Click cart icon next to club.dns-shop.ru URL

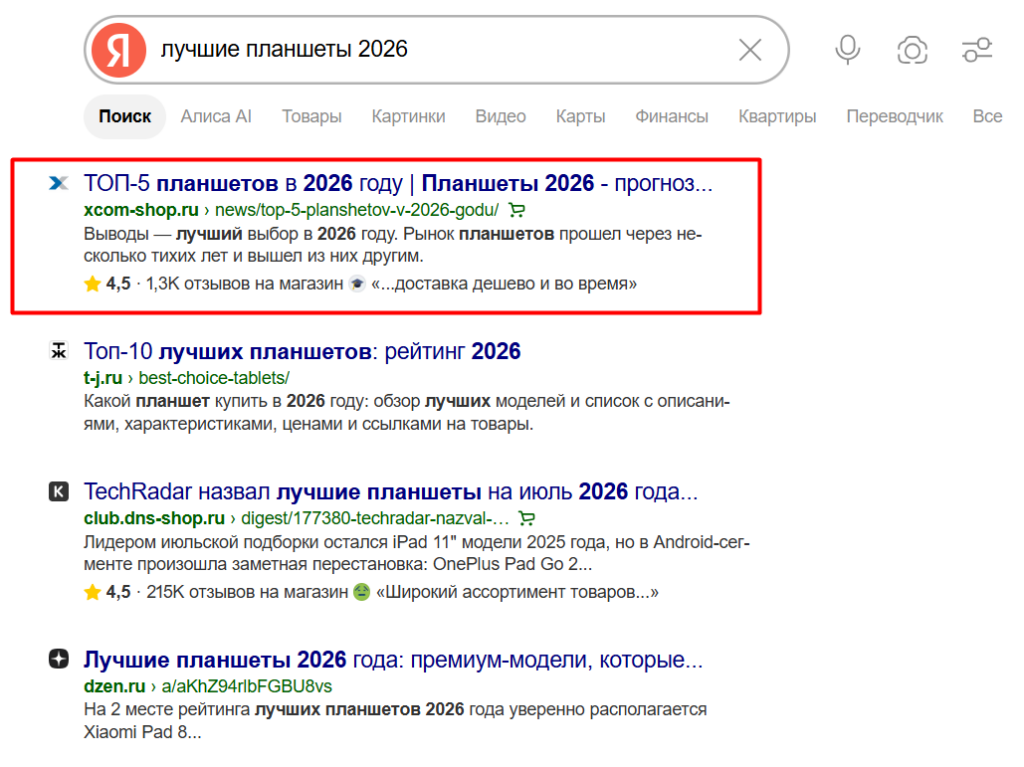point(526,519)
